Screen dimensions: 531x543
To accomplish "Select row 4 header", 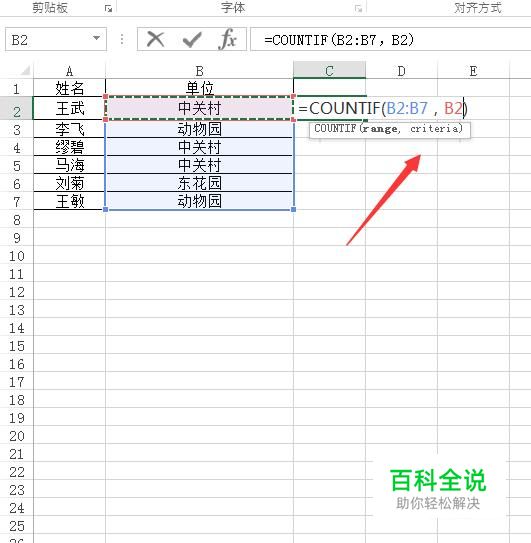I will (x=17, y=148).
